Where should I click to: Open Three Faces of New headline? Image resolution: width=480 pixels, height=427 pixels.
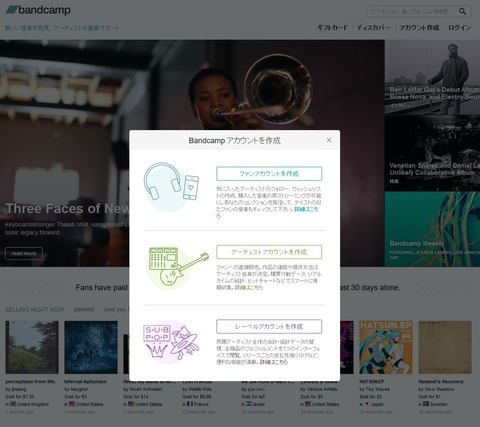point(67,209)
